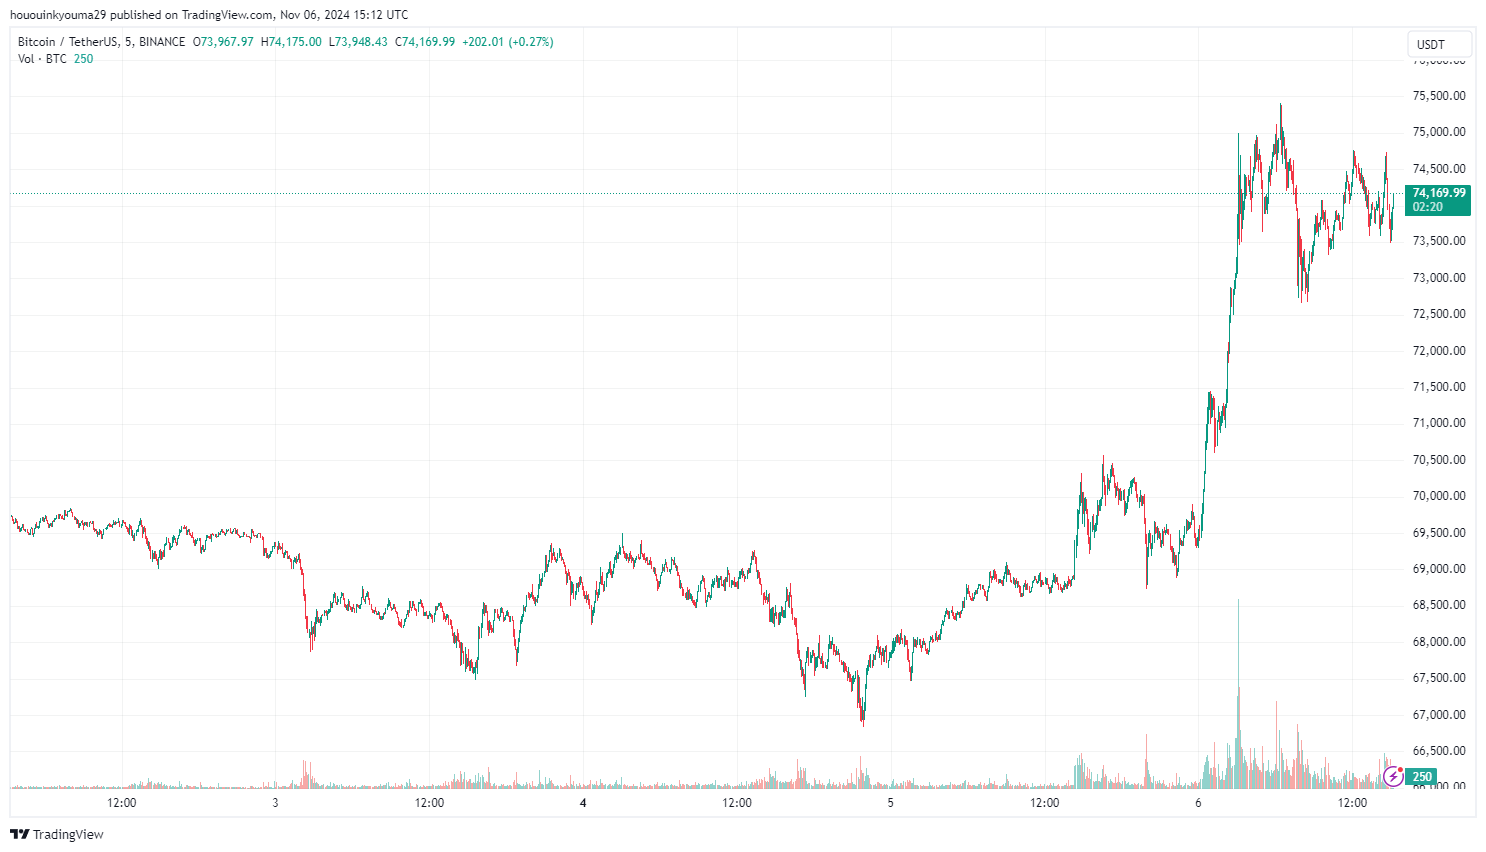Click the username hououinkyouma29 in header
The width and height of the screenshot is (1486, 852).
(57, 15)
